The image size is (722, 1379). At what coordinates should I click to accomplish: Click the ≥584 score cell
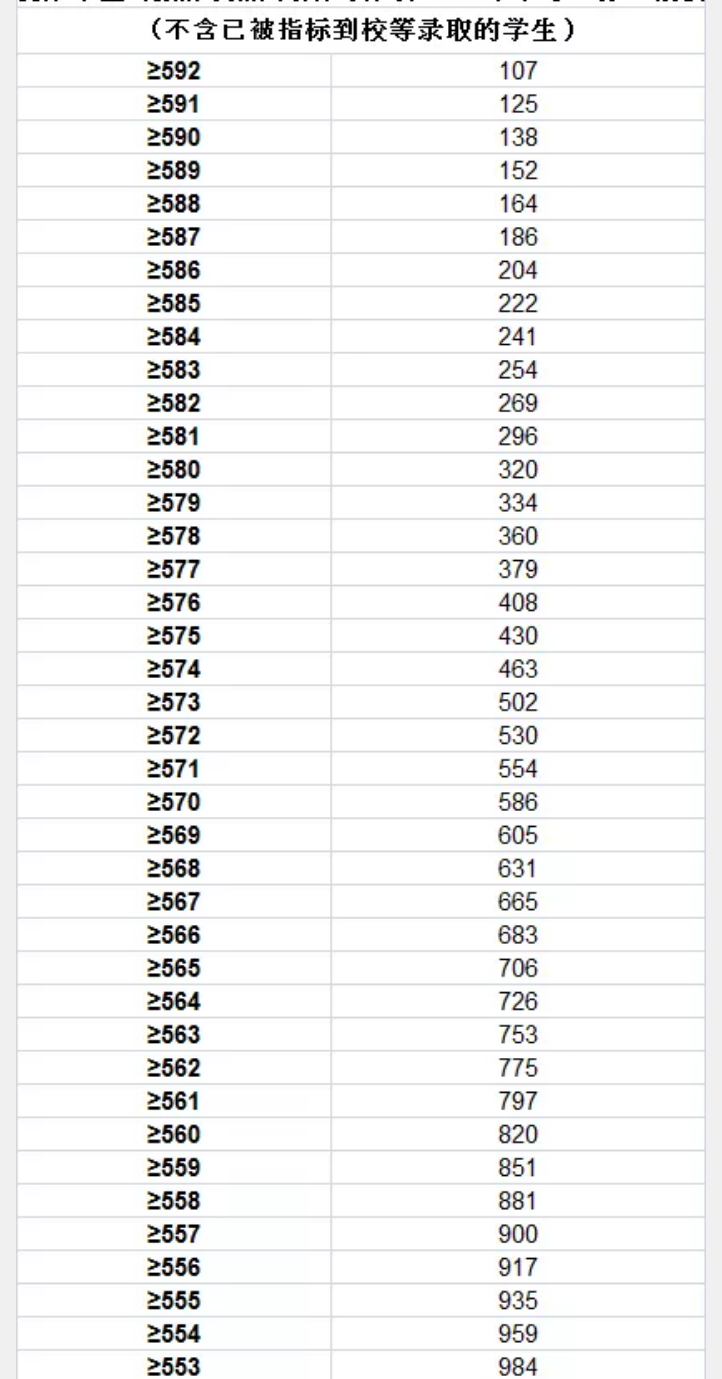174,337
